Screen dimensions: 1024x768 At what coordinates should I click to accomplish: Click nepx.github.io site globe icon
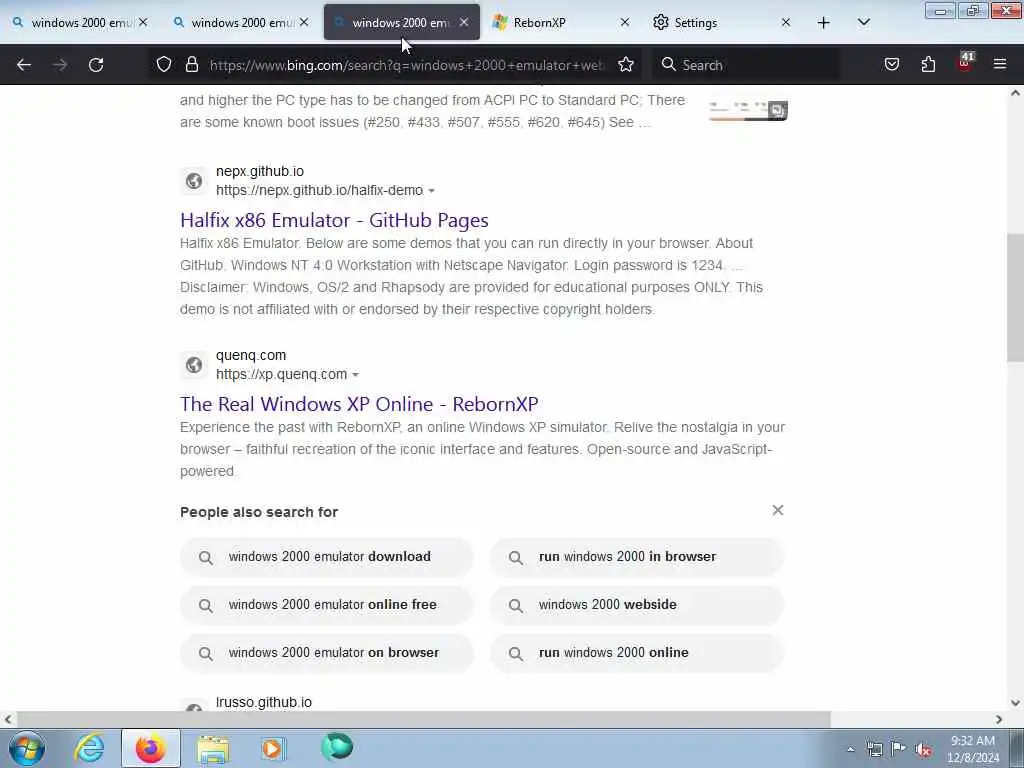194,181
